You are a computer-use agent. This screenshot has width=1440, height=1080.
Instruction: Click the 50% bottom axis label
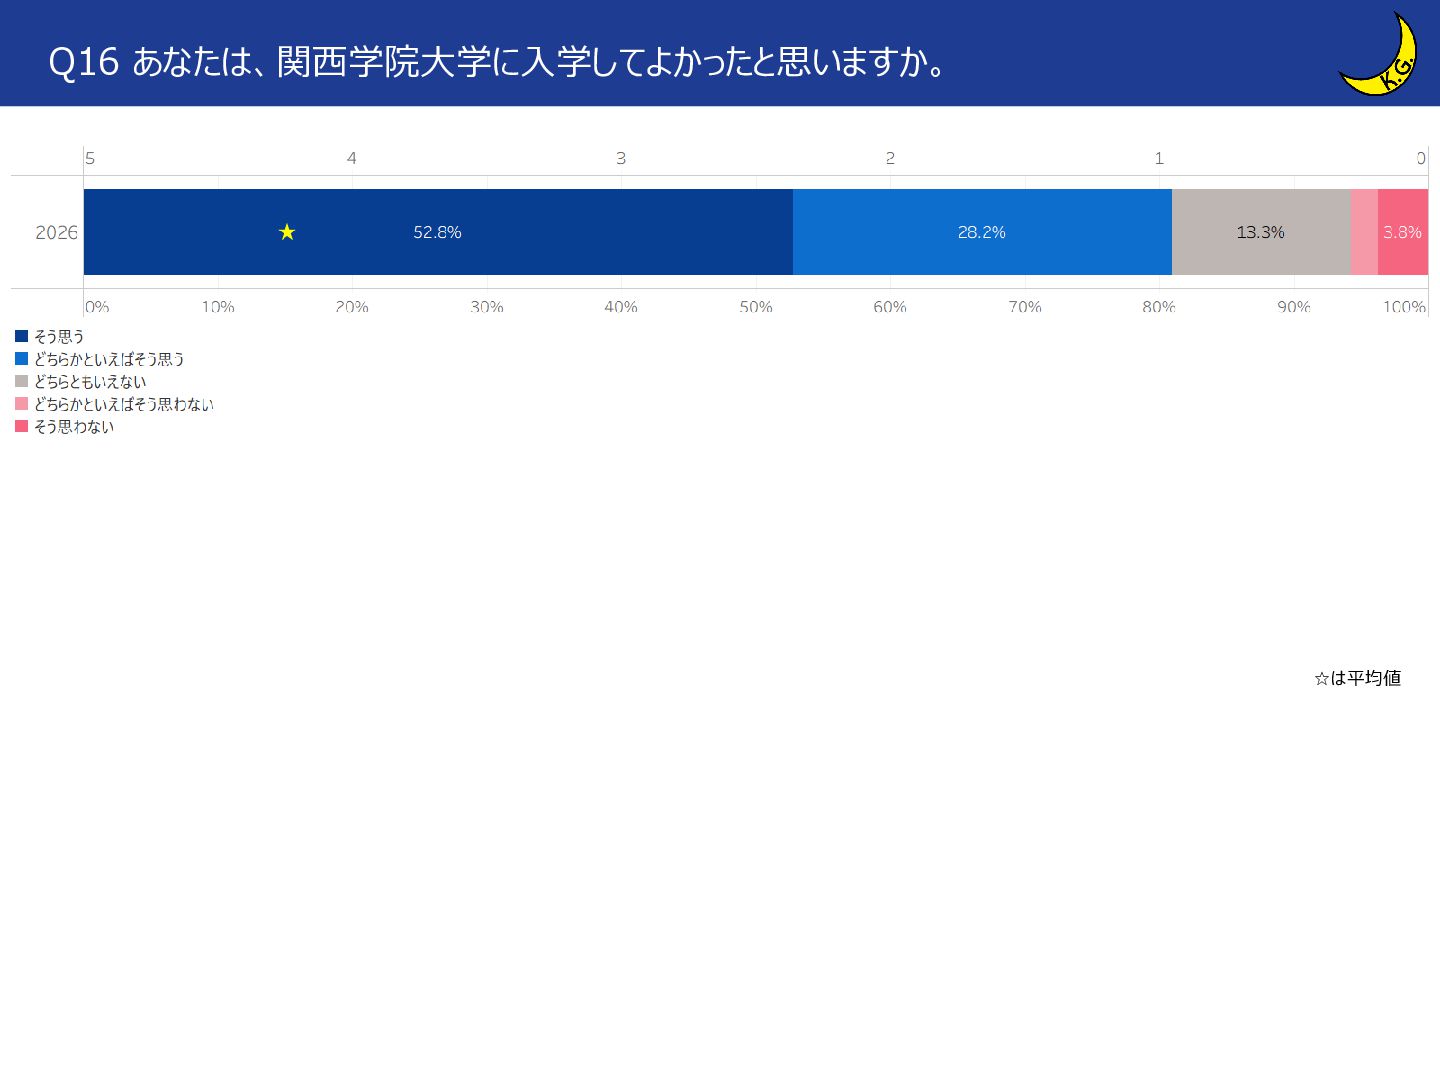point(756,307)
